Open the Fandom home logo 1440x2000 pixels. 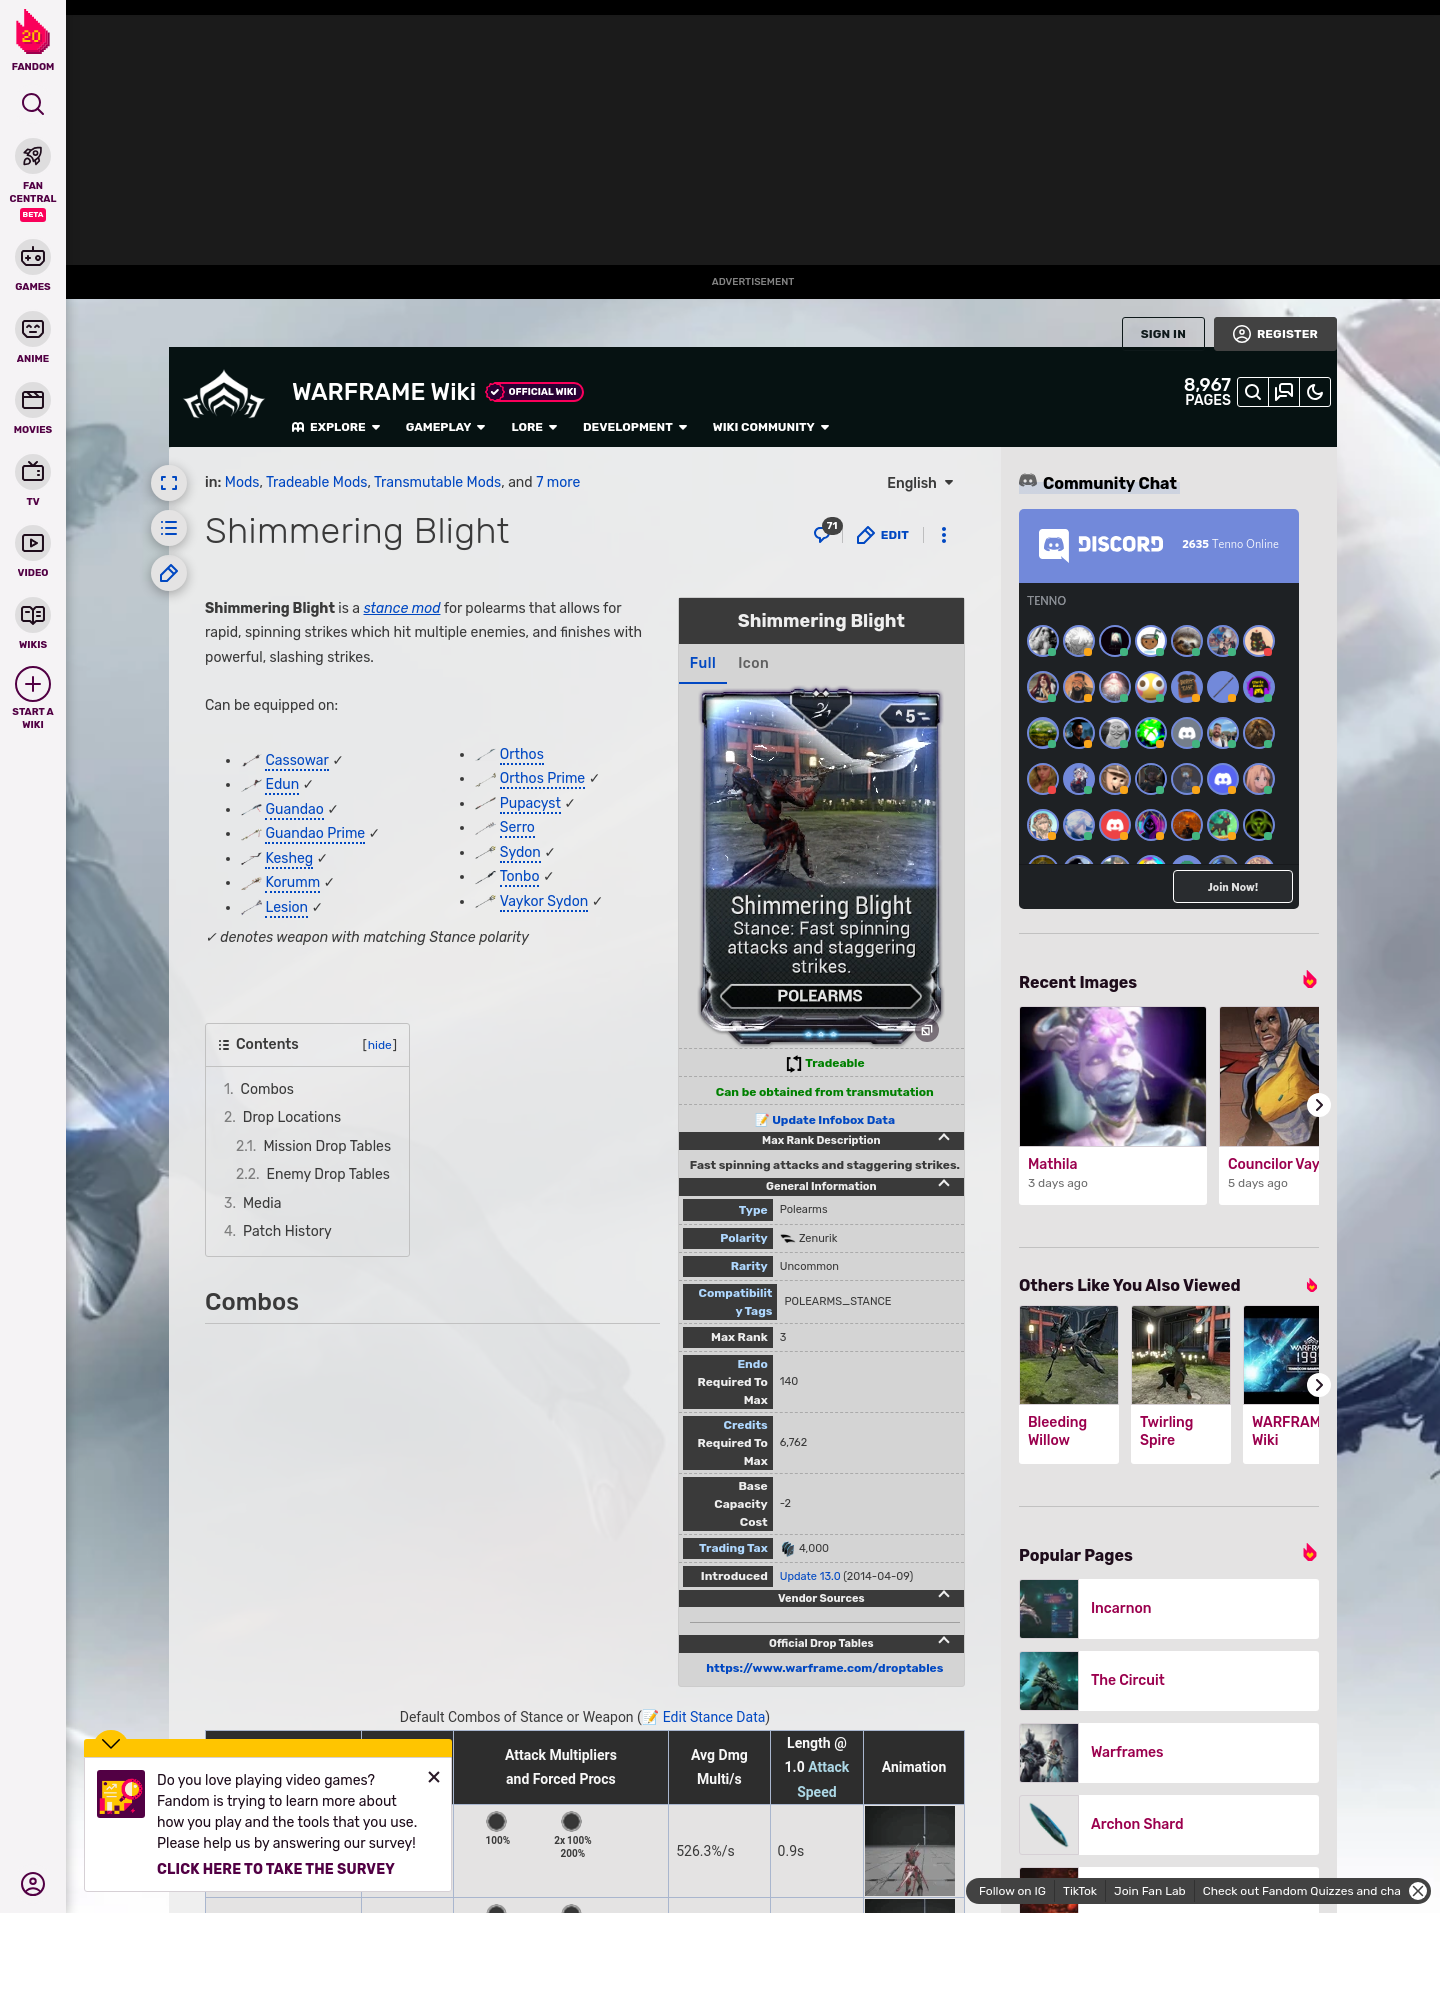[x=32, y=41]
